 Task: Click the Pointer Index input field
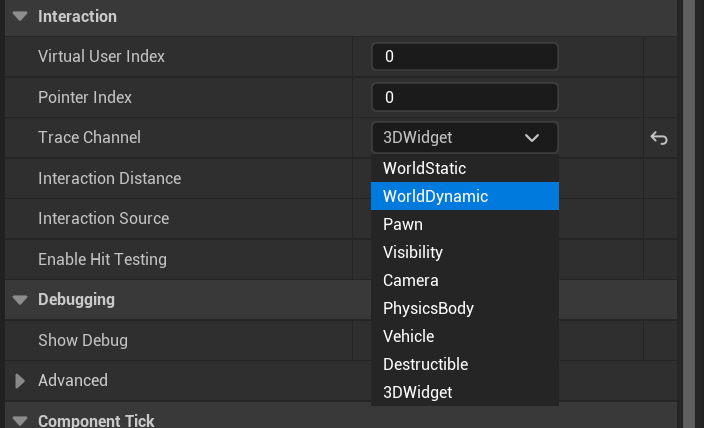[x=464, y=98]
